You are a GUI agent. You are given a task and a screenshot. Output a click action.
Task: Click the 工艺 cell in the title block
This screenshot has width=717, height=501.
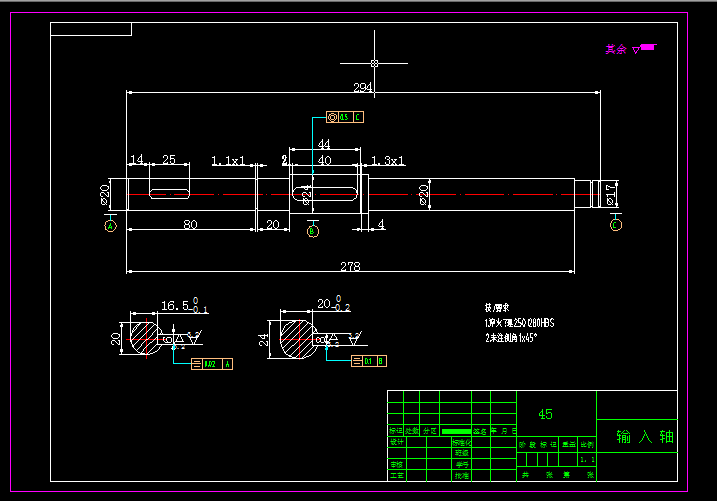(x=397, y=476)
